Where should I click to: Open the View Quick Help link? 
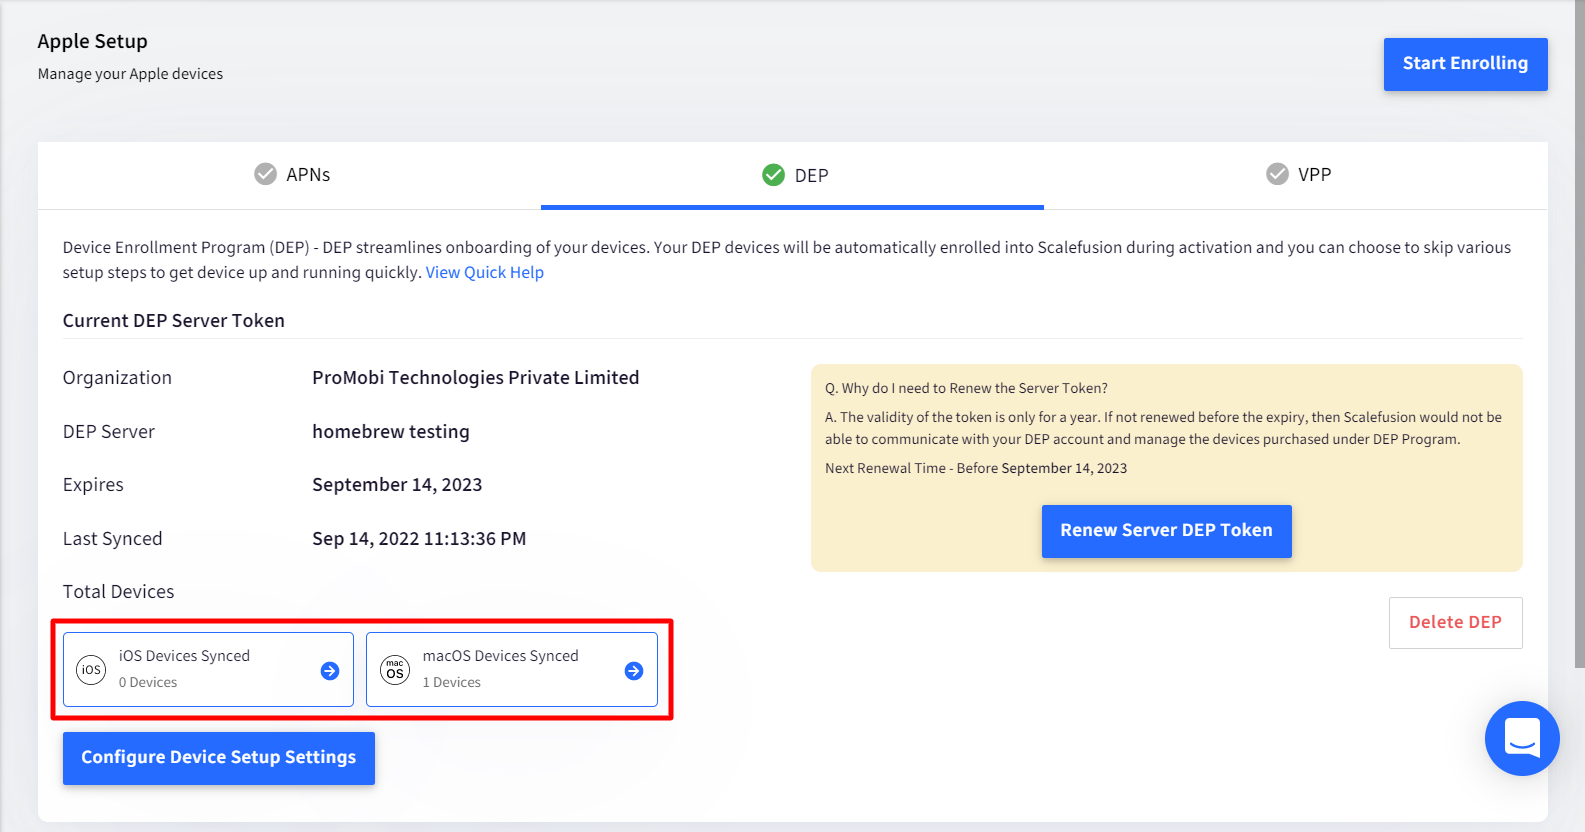click(x=485, y=272)
